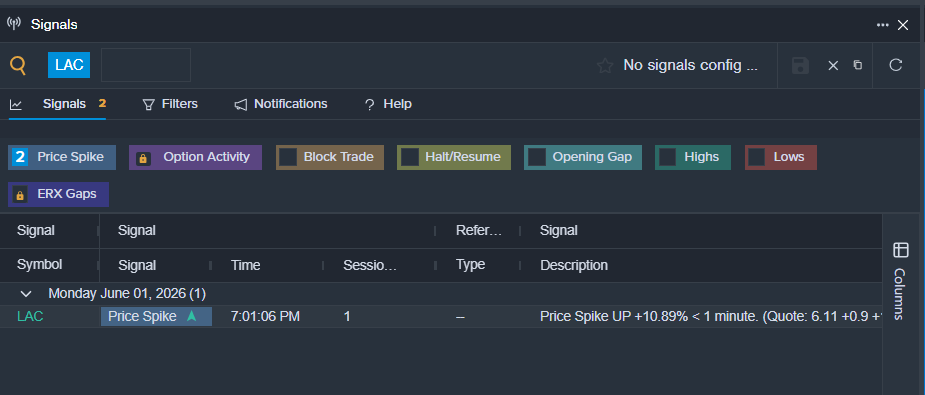Toggle the Highs signal checkbox
Screen dimensions: 925x395
[x=668, y=157]
